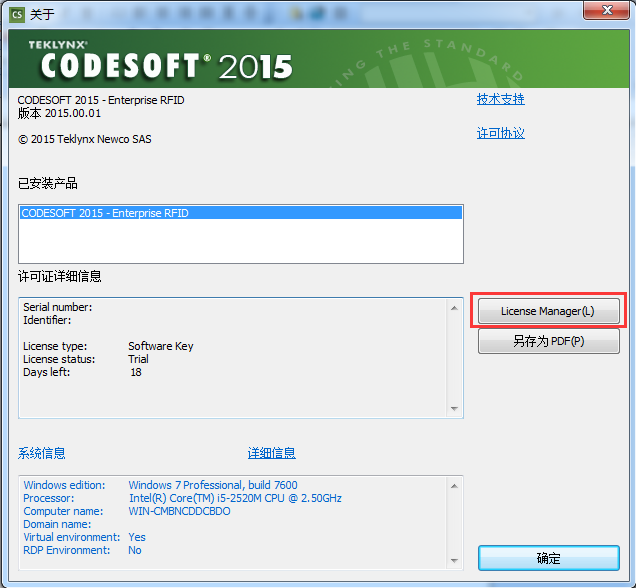Click system info scroll up arrow
Screen dimensions: 636x588
pyautogui.click(x=454, y=486)
